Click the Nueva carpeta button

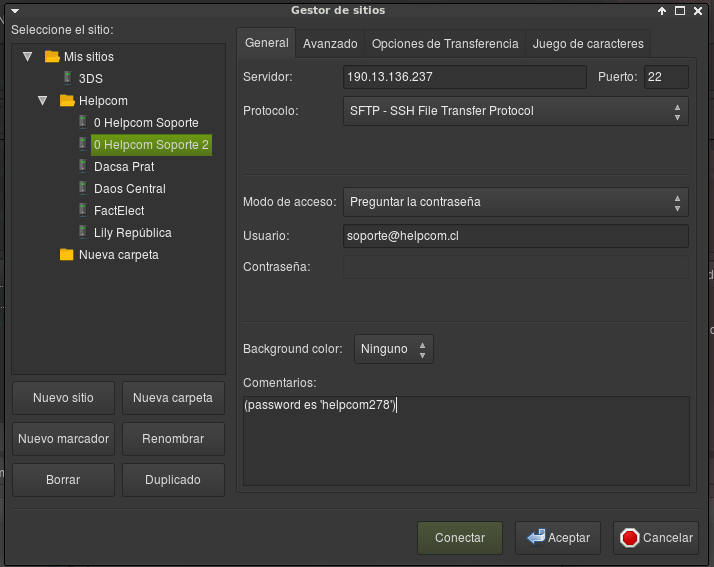tap(173, 398)
